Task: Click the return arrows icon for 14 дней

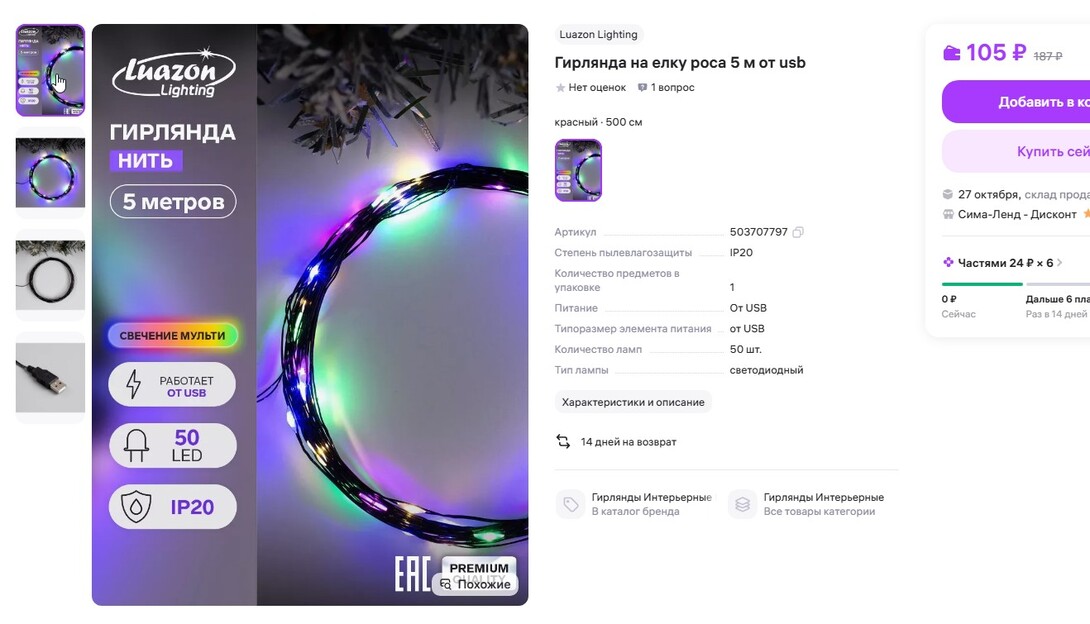Action: tap(563, 441)
